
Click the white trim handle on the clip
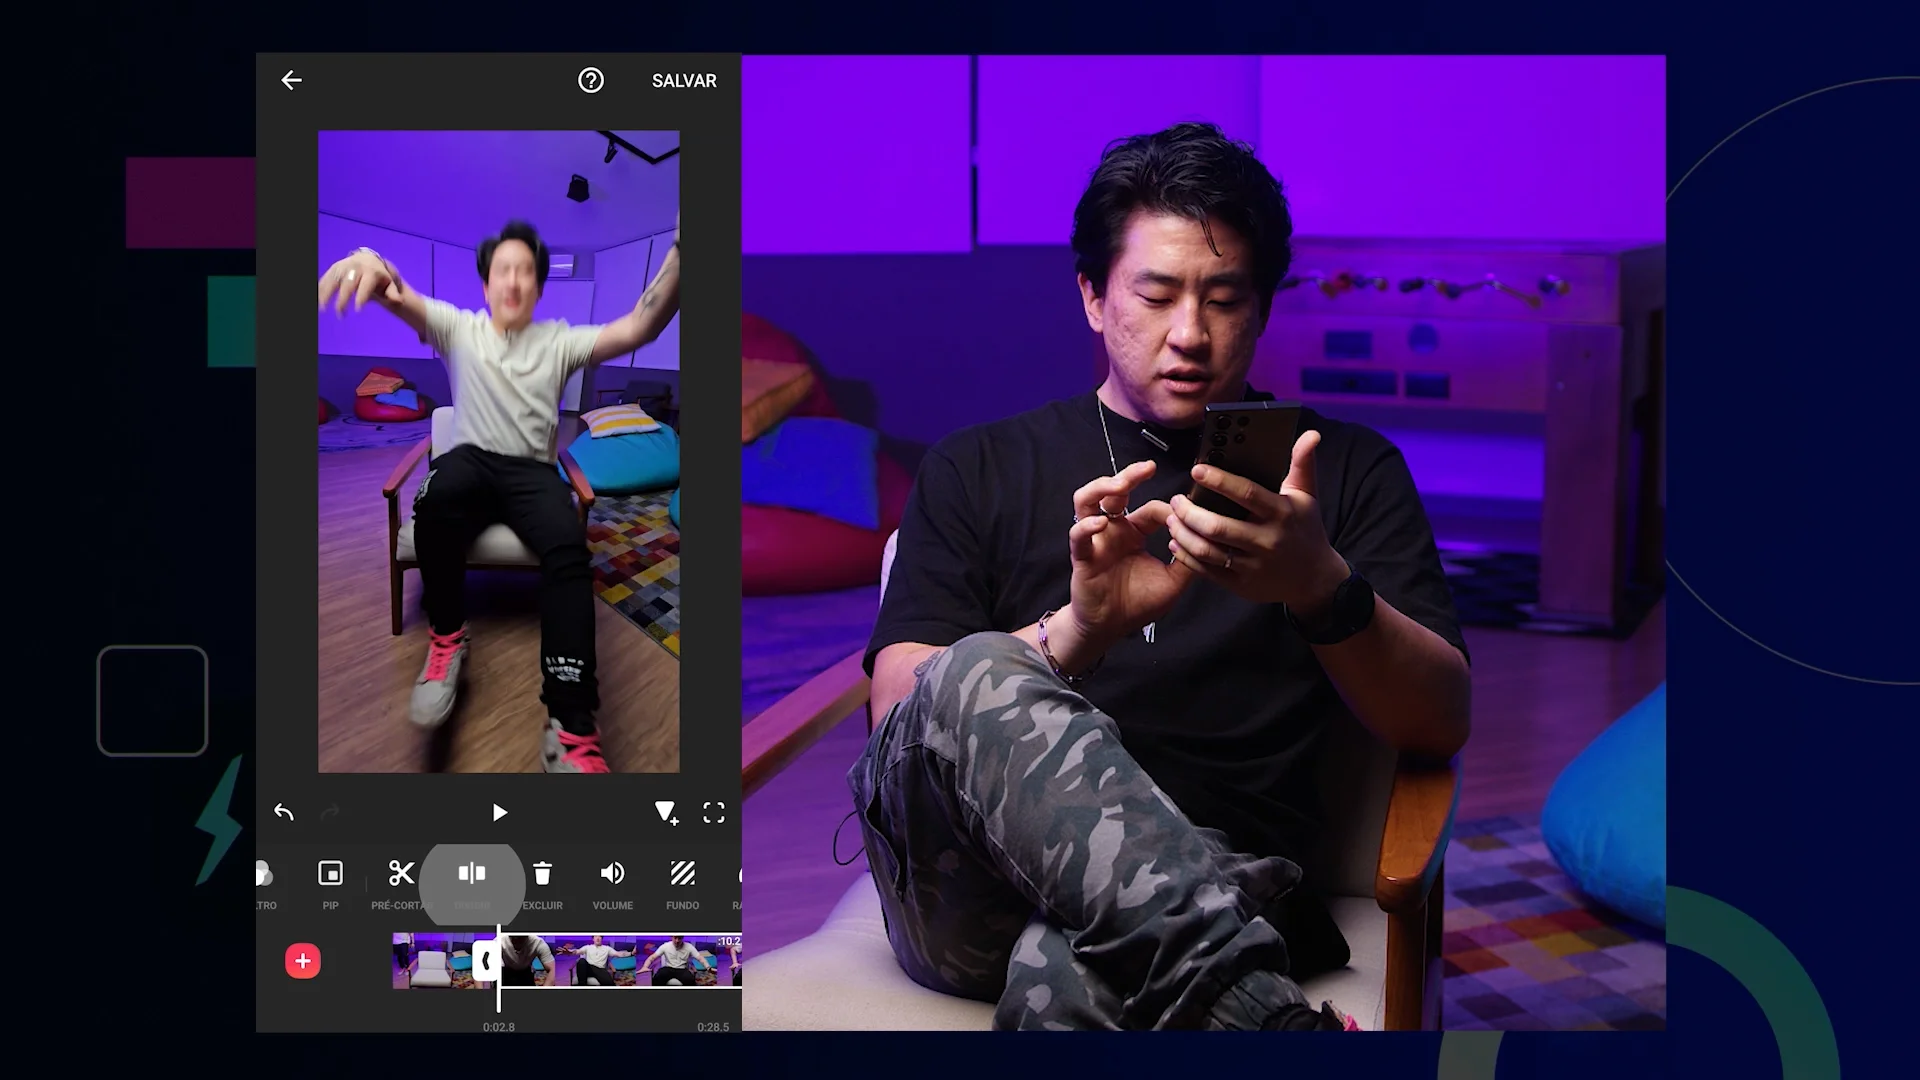pyautogui.click(x=486, y=961)
